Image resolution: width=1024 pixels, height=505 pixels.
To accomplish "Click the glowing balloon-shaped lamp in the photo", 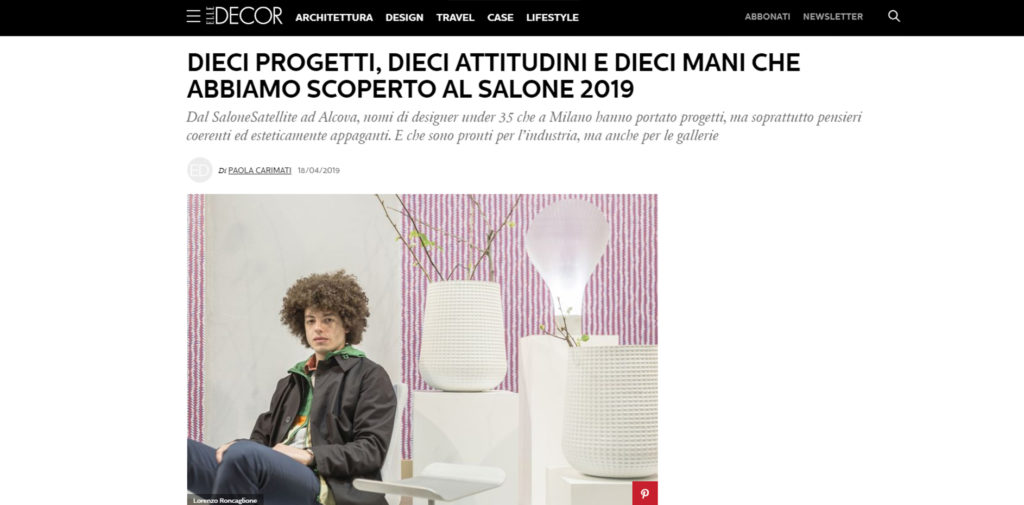I will [568, 255].
